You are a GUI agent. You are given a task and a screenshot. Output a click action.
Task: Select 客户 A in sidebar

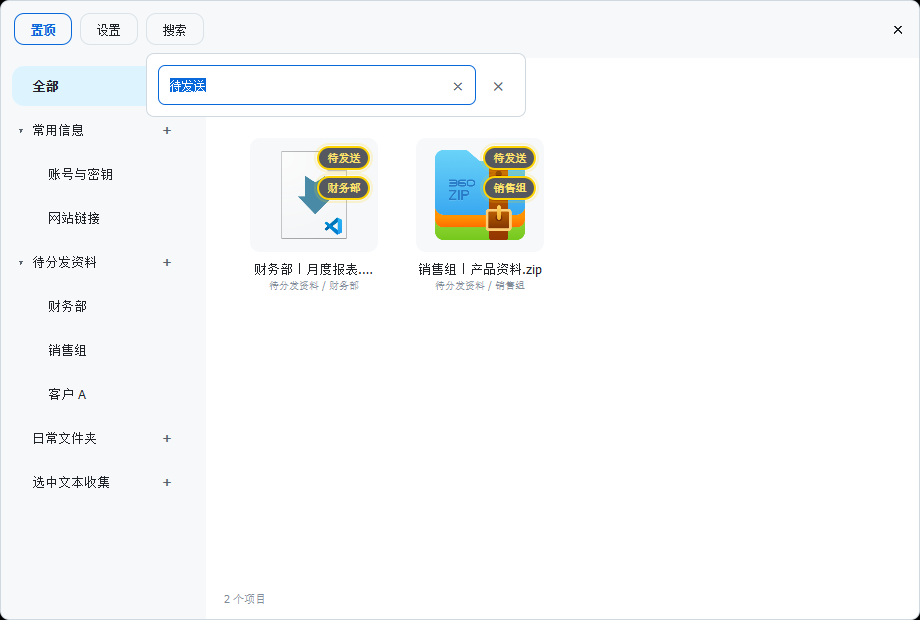point(67,394)
